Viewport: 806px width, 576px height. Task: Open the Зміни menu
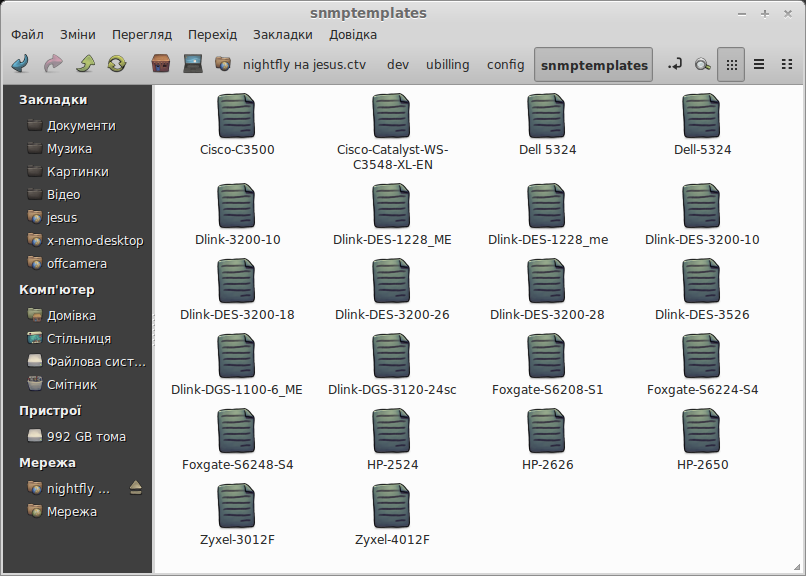[x=78, y=34]
